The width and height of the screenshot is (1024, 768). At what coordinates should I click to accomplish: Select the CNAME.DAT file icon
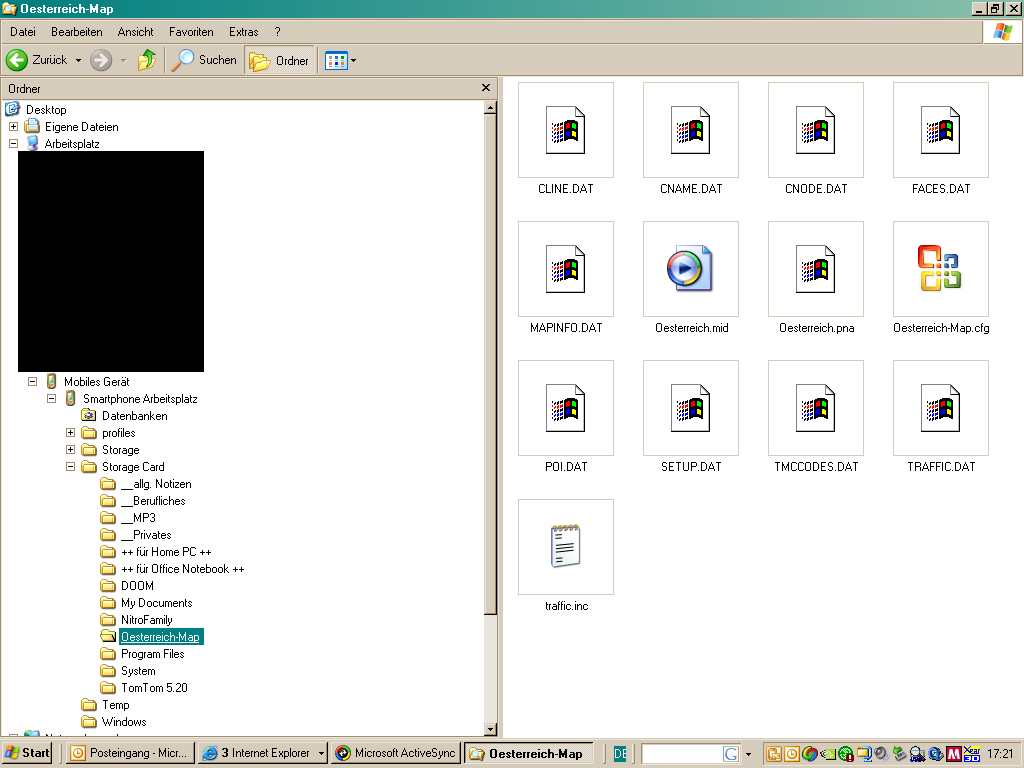tap(691, 130)
